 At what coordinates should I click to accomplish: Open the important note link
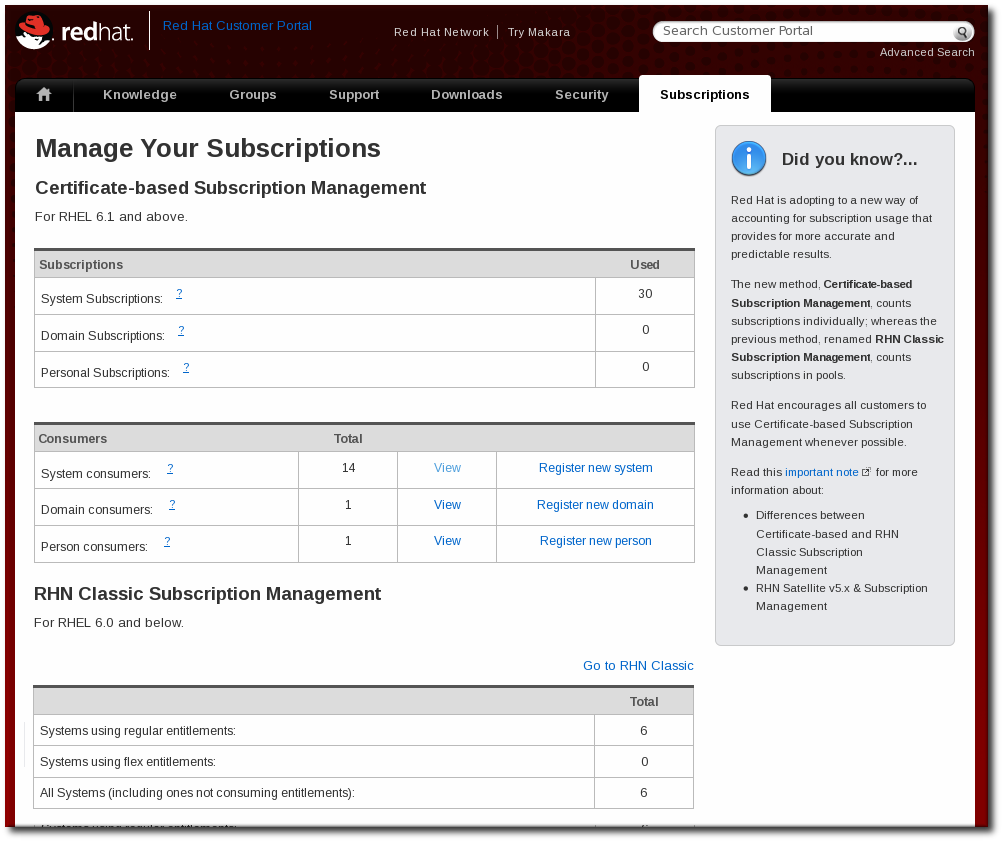point(821,472)
